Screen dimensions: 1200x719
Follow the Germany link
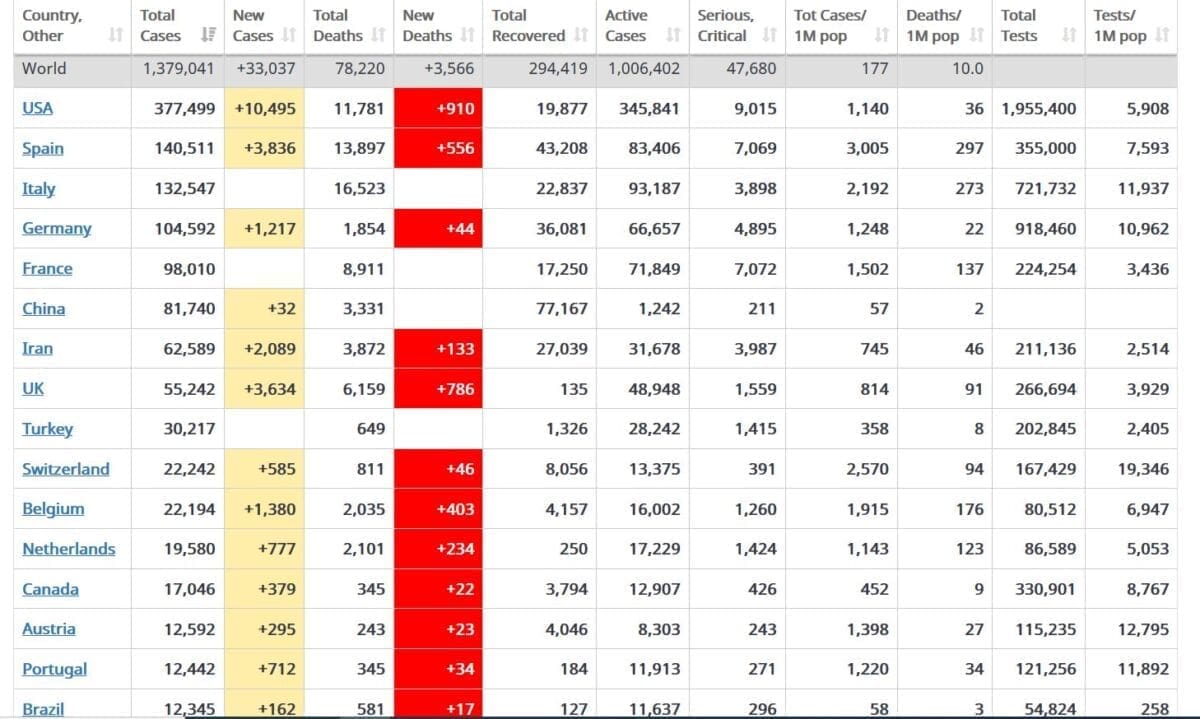tap(56, 228)
